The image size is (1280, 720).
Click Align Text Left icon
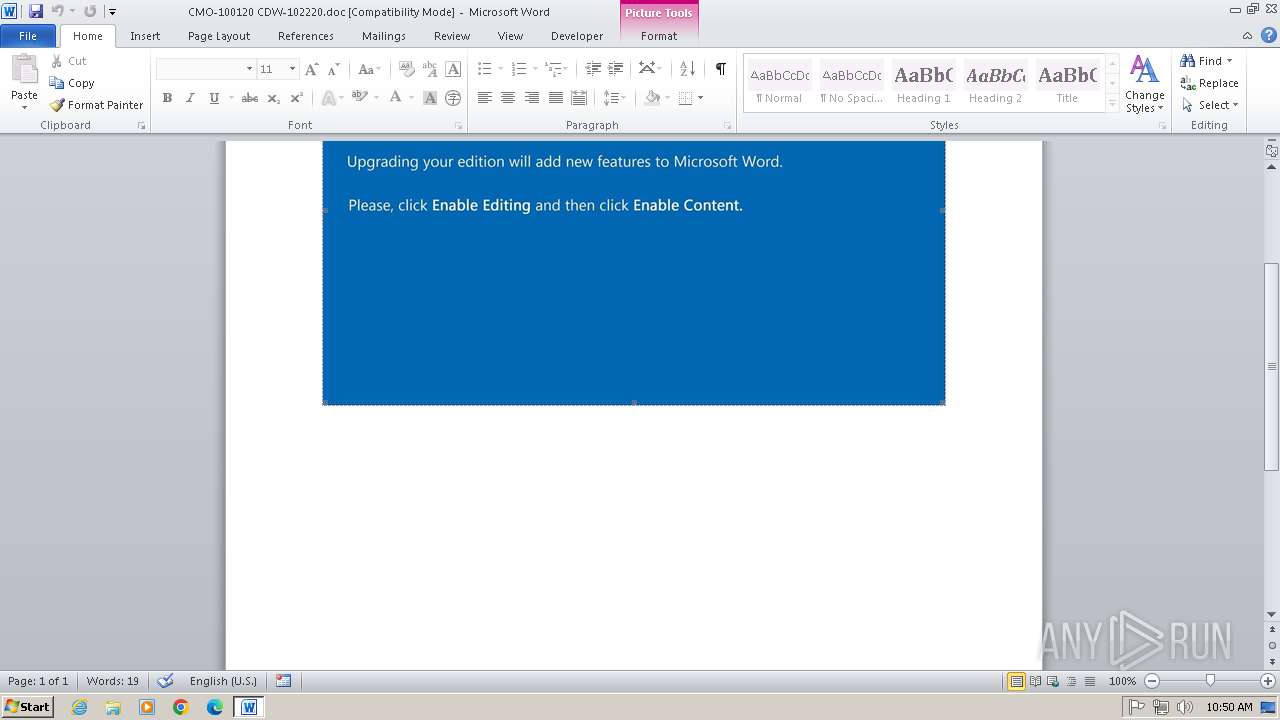(485, 98)
